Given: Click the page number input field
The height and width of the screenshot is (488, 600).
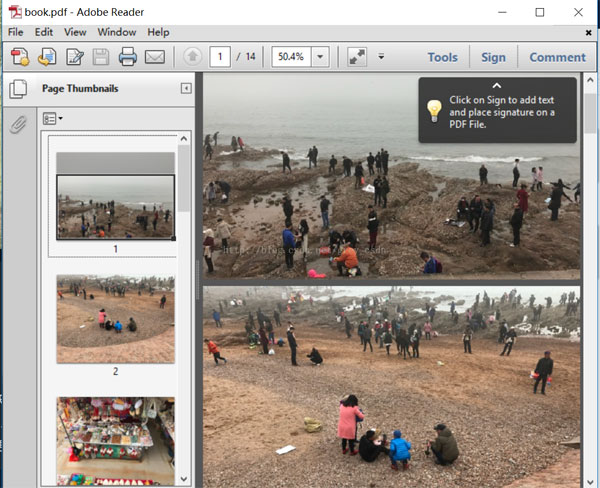Looking at the screenshot, I should [220, 57].
